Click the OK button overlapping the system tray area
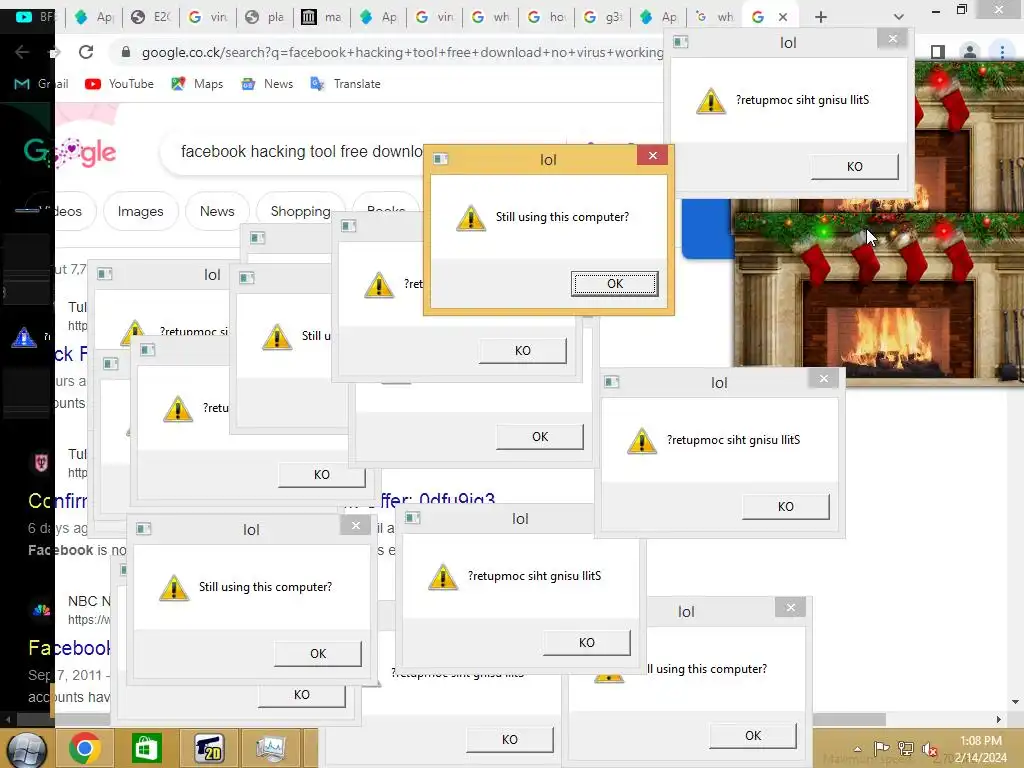 point(753,735)
